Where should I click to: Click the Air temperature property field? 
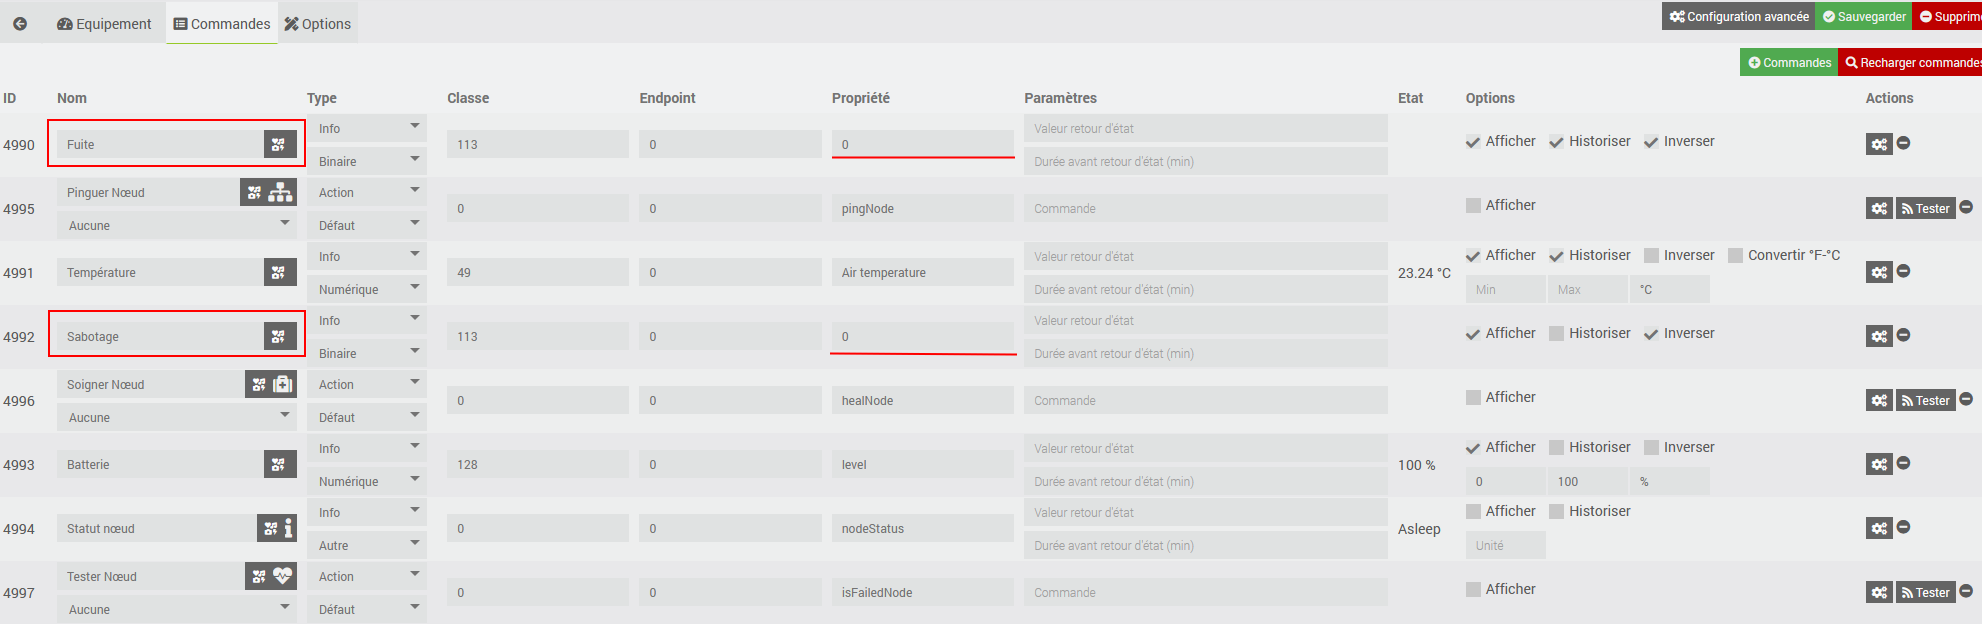[922, 273]
